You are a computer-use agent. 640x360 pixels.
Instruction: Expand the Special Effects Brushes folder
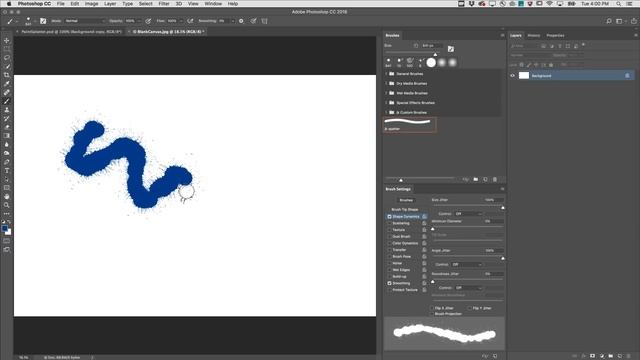point(386,103)
